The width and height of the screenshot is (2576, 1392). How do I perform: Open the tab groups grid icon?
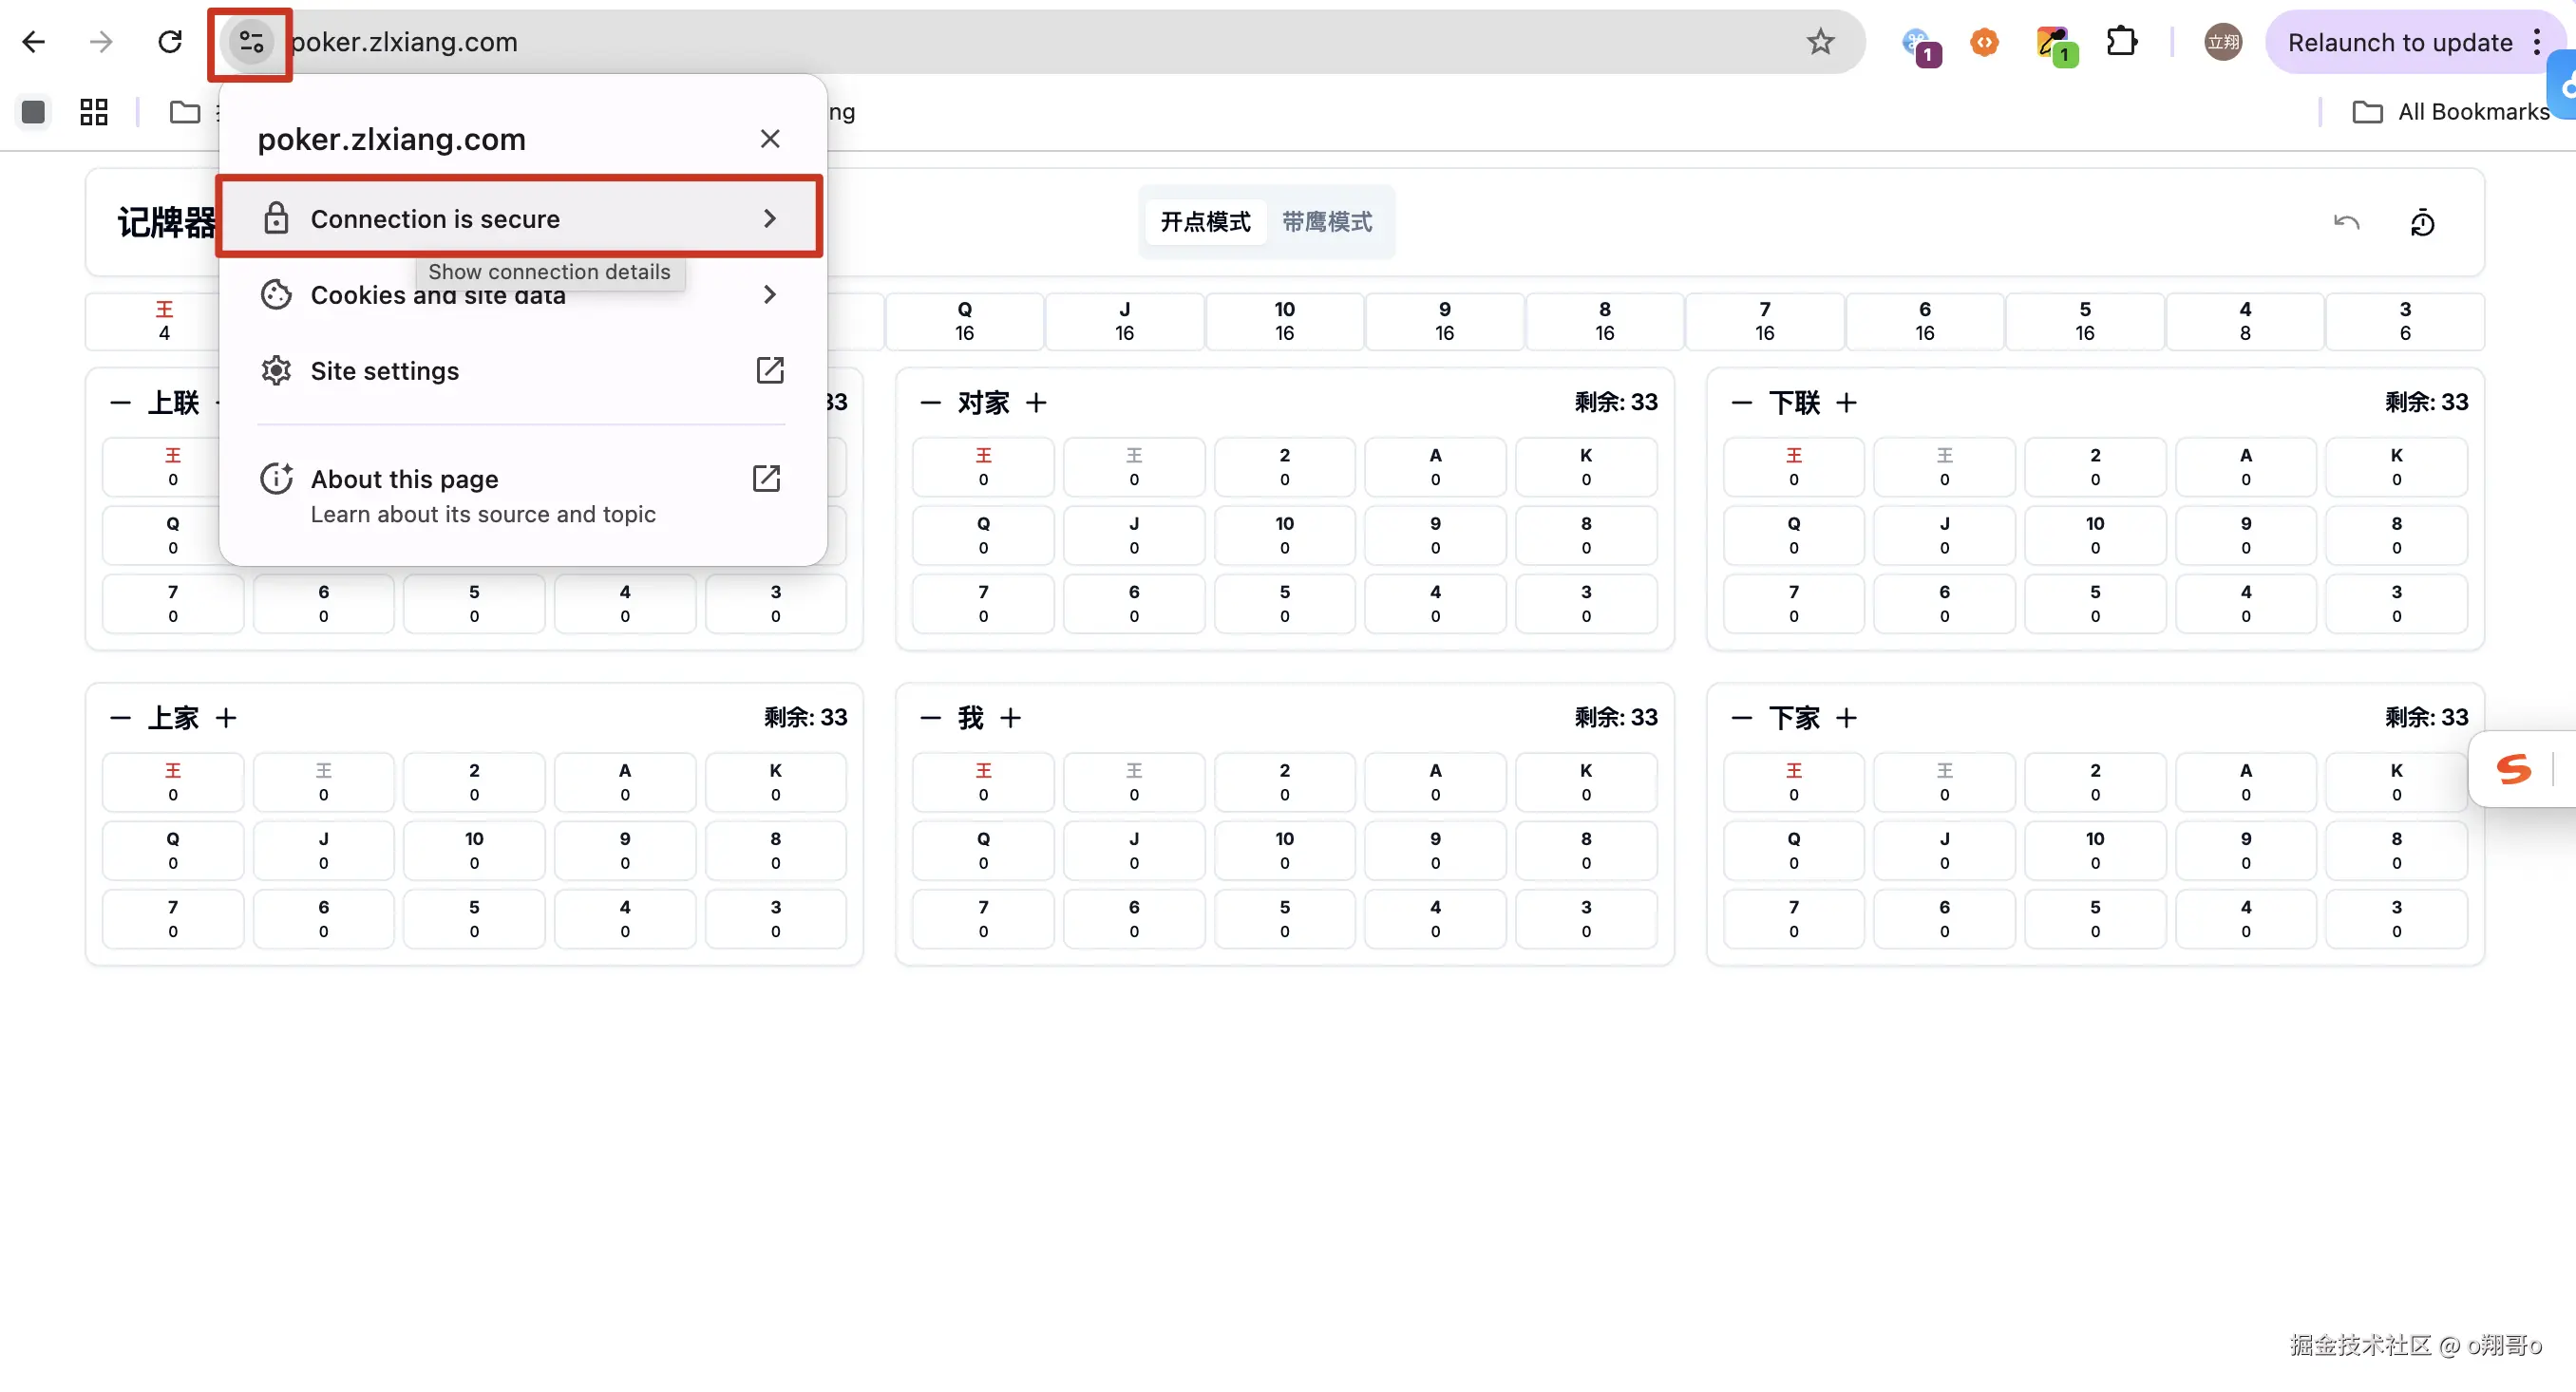point(93,112)
